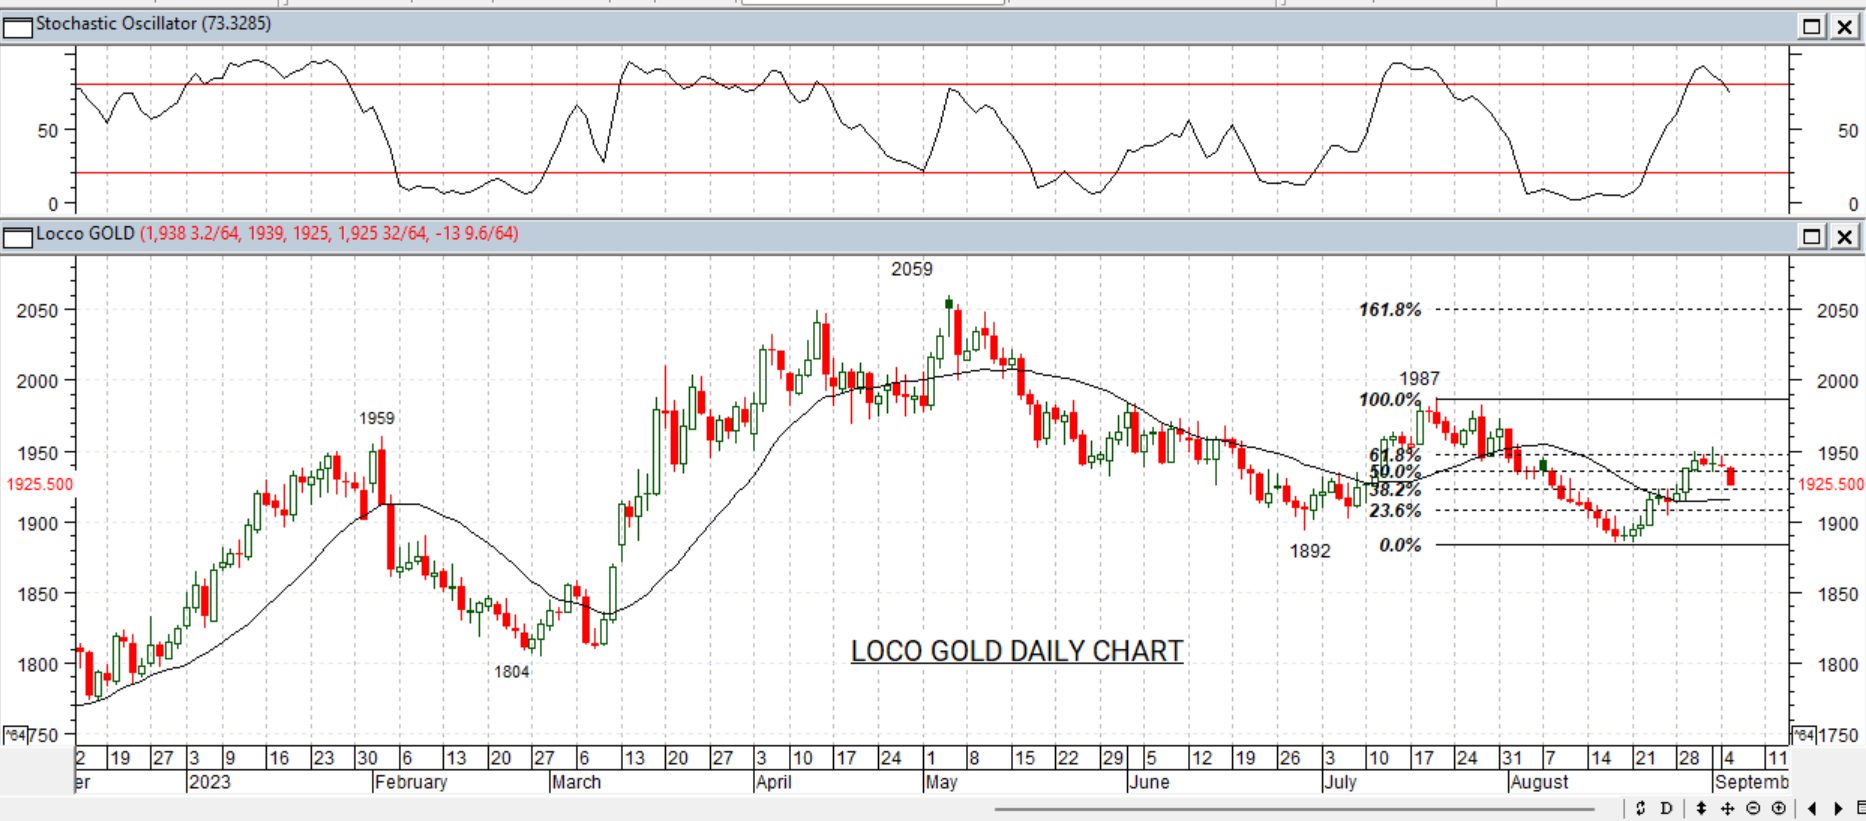Open the daily periodicity D button
Viewport: 1866px width, 821px height.
pyautogui.click(x=1666, y=808)
